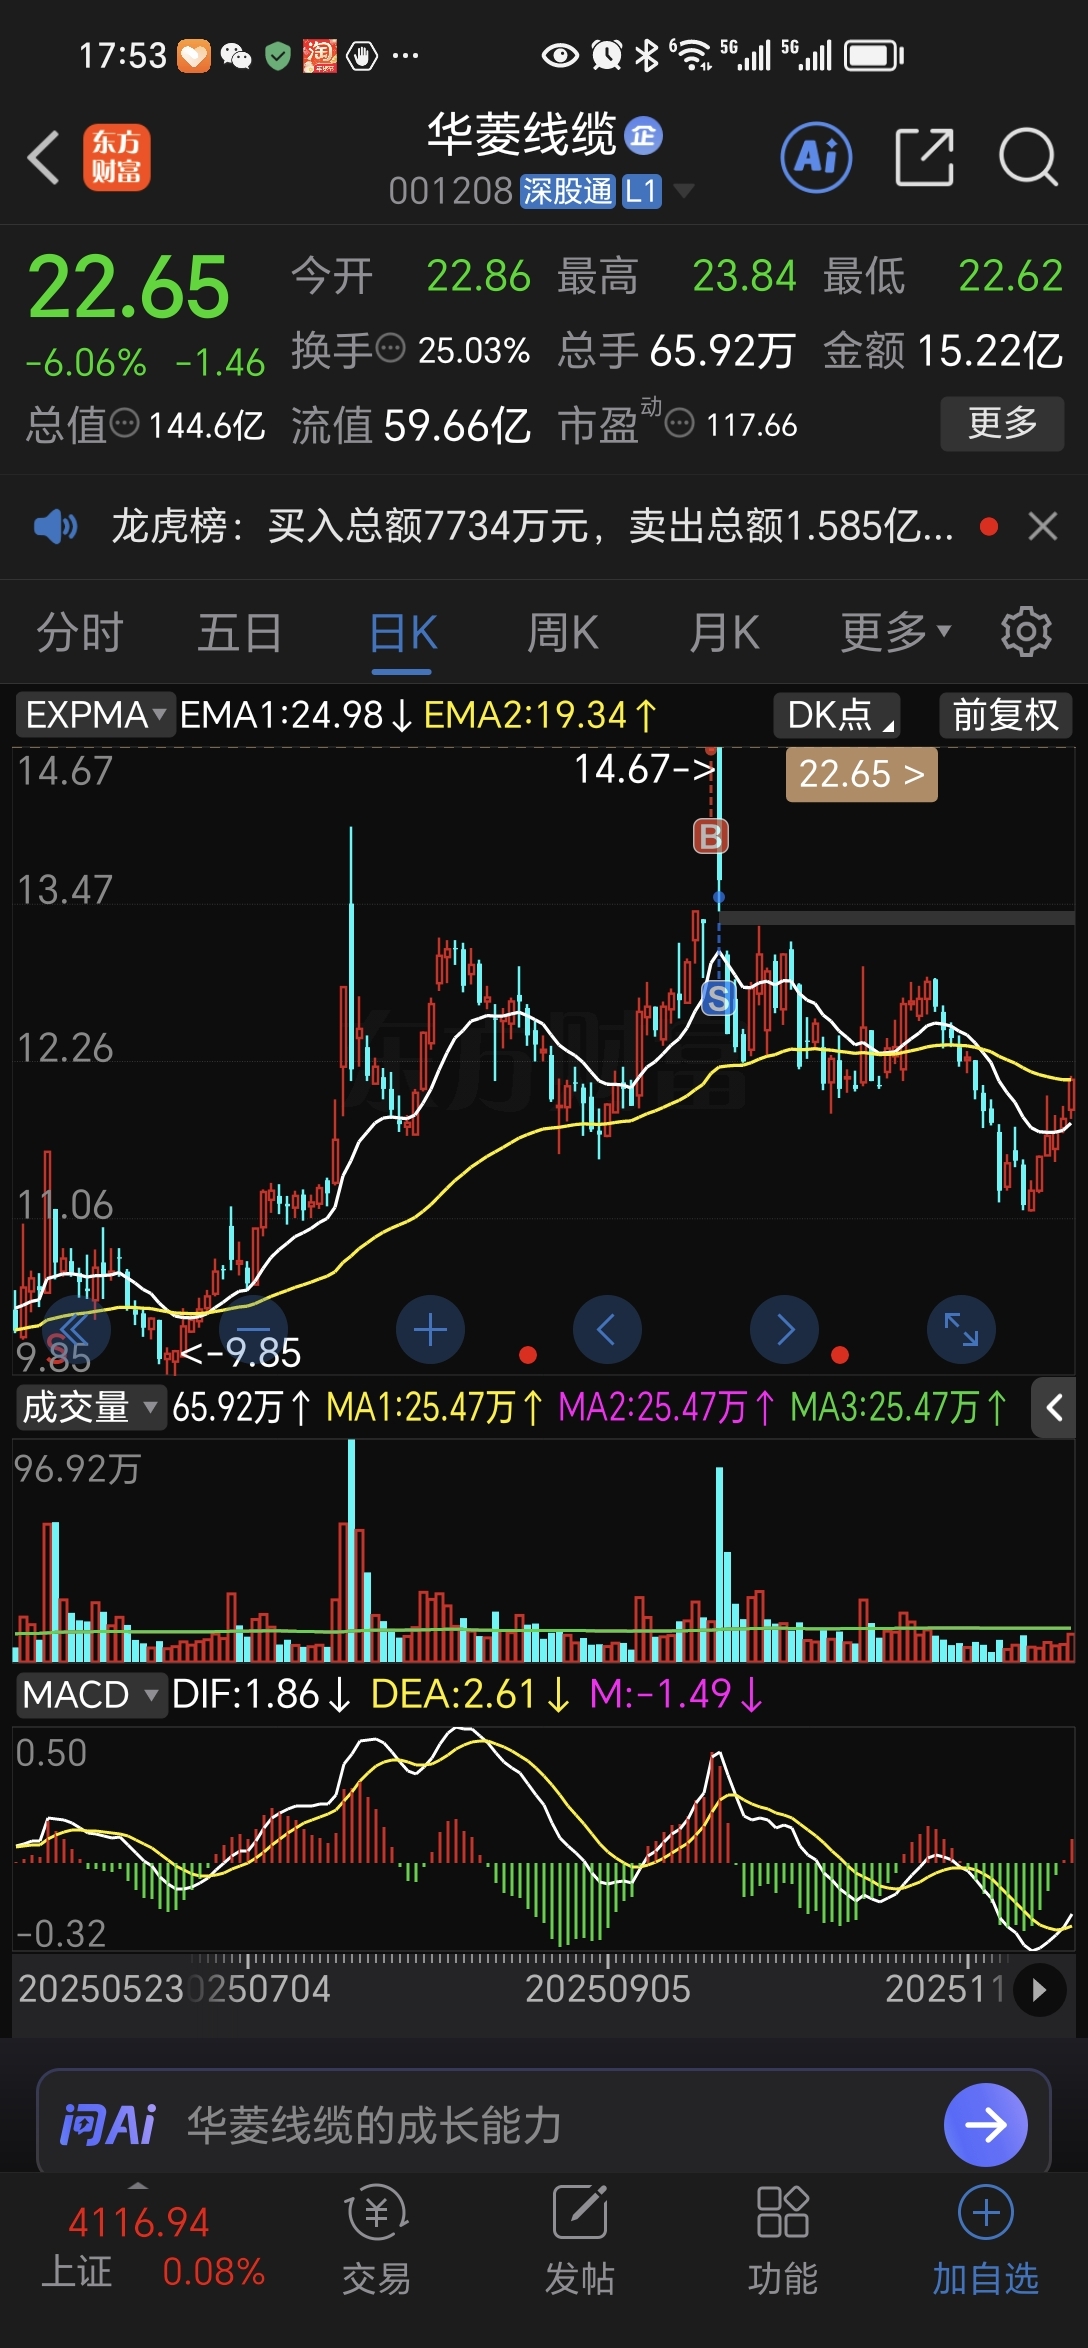Open the 功能 functions icon
Viewport: 1088px width, 2348px height.
782,2240
